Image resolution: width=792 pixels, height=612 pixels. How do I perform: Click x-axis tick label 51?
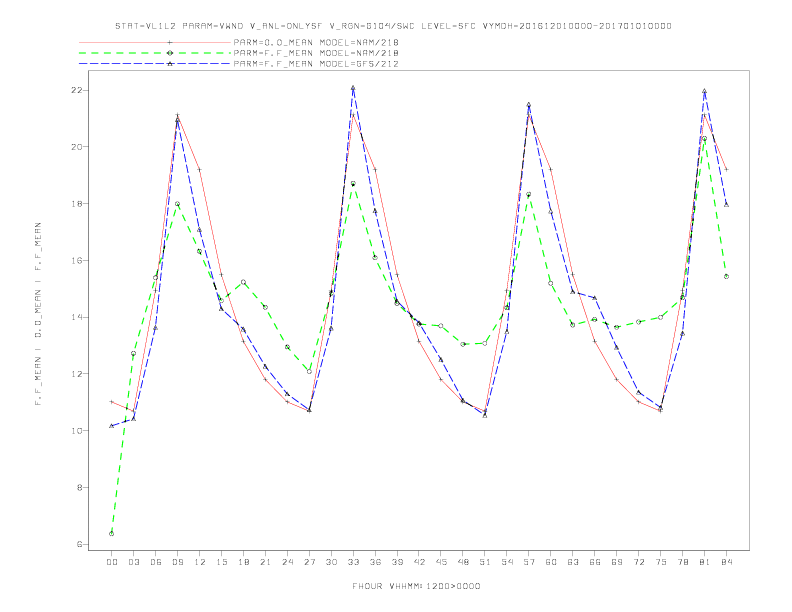[485, 562]
